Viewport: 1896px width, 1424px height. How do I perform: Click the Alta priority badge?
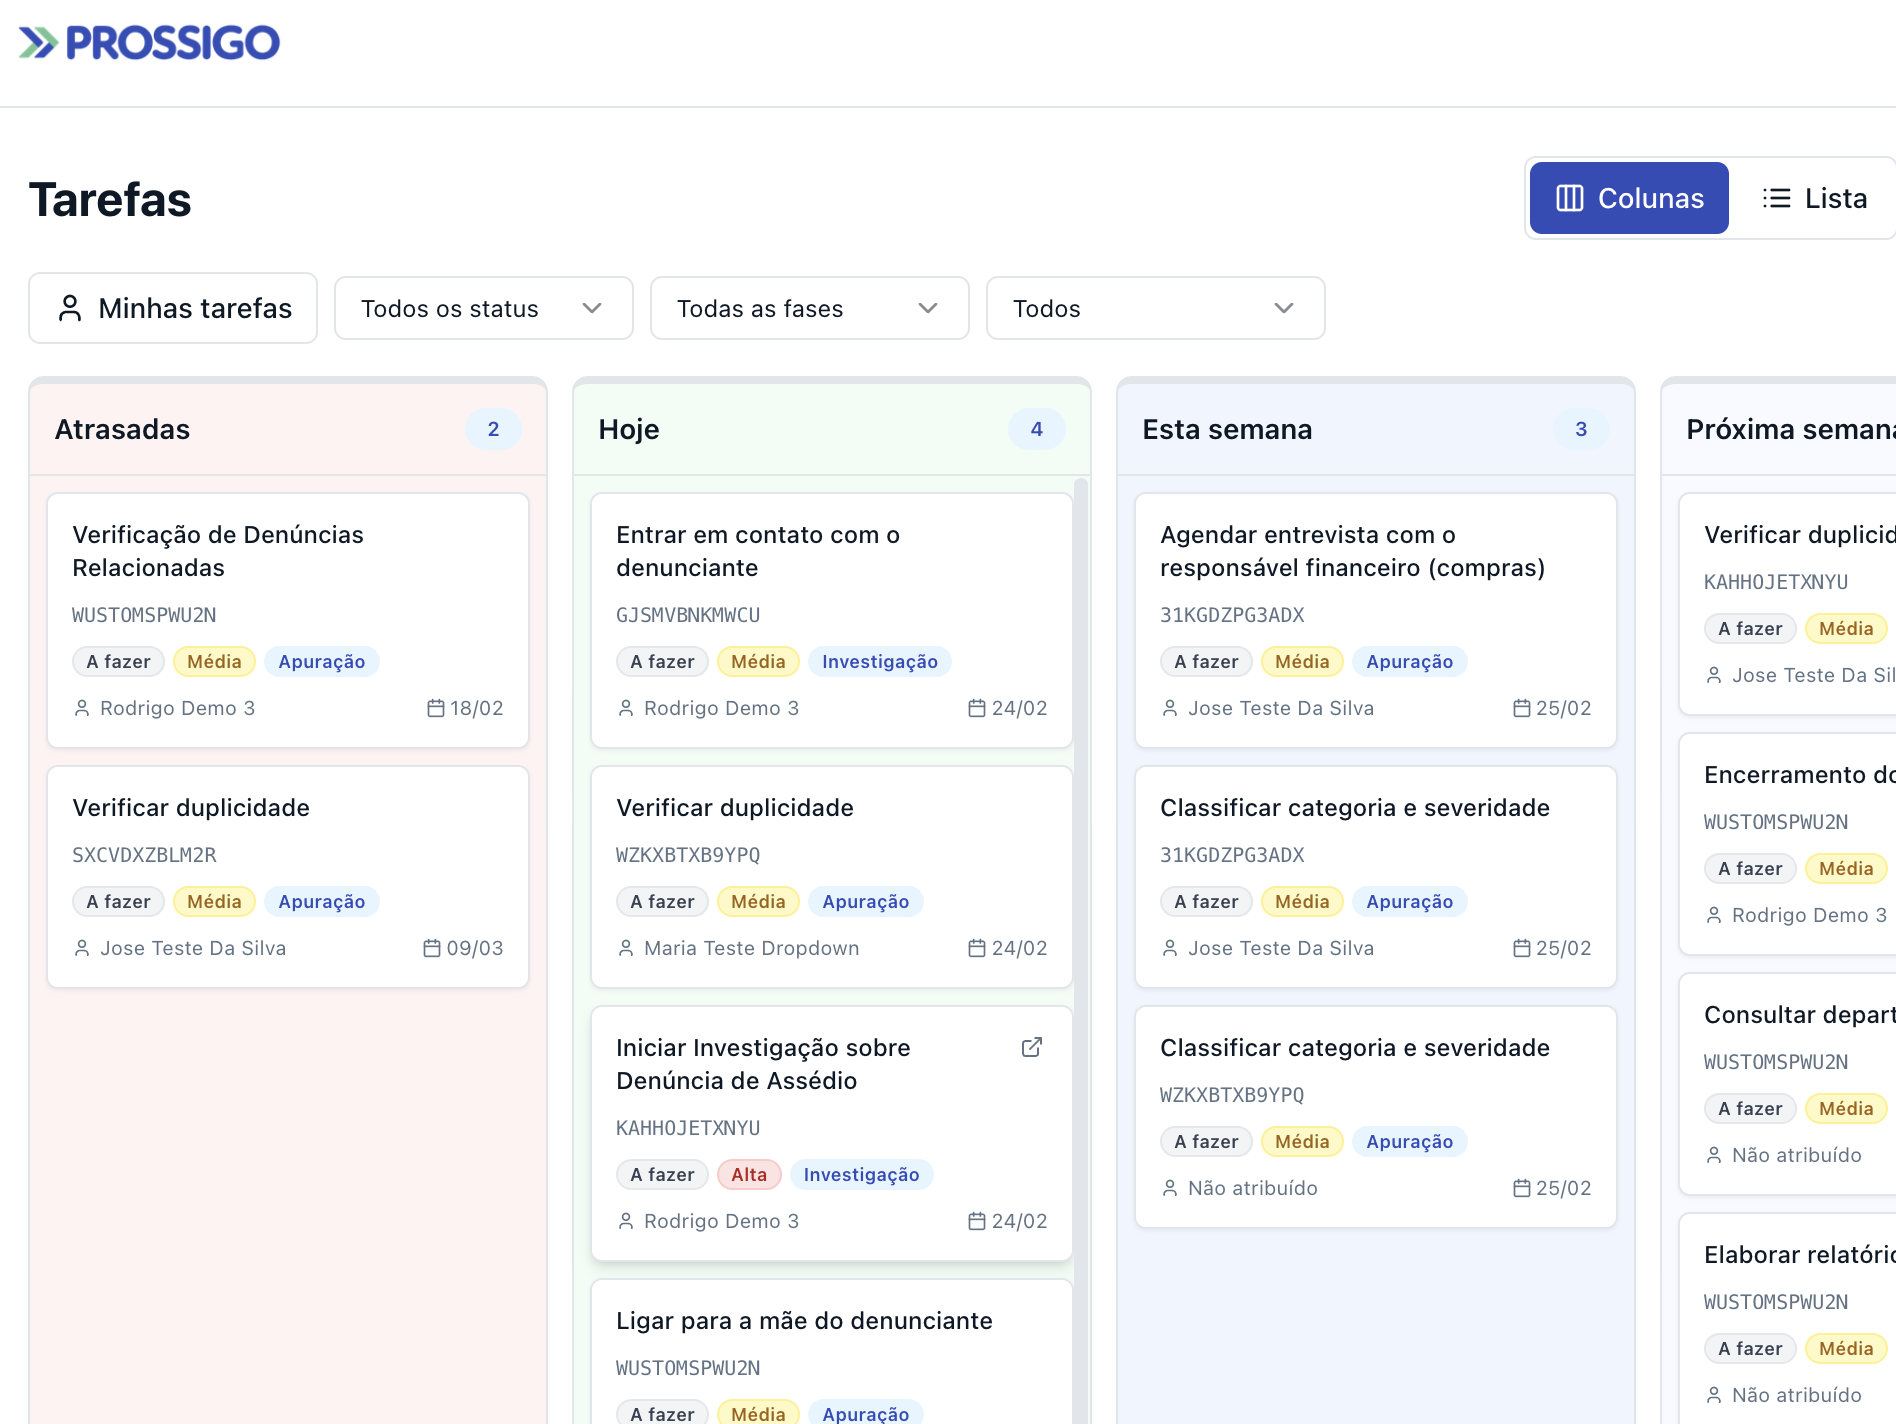point(749,1174)
